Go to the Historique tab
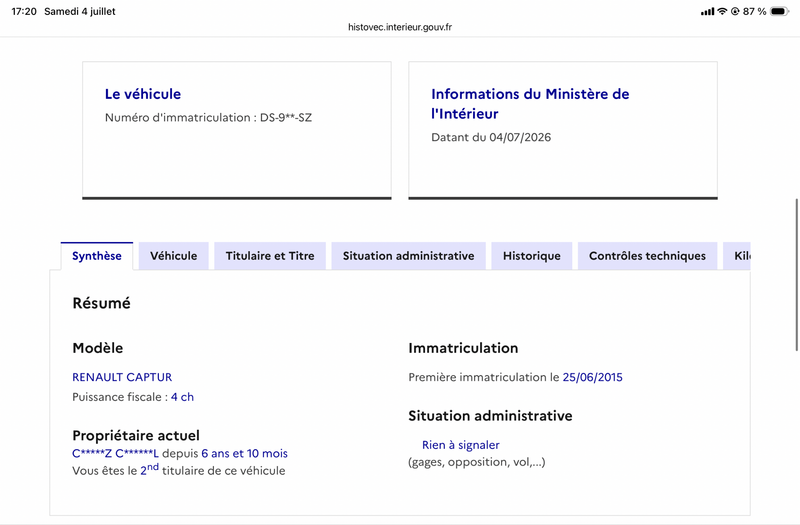 532,256
